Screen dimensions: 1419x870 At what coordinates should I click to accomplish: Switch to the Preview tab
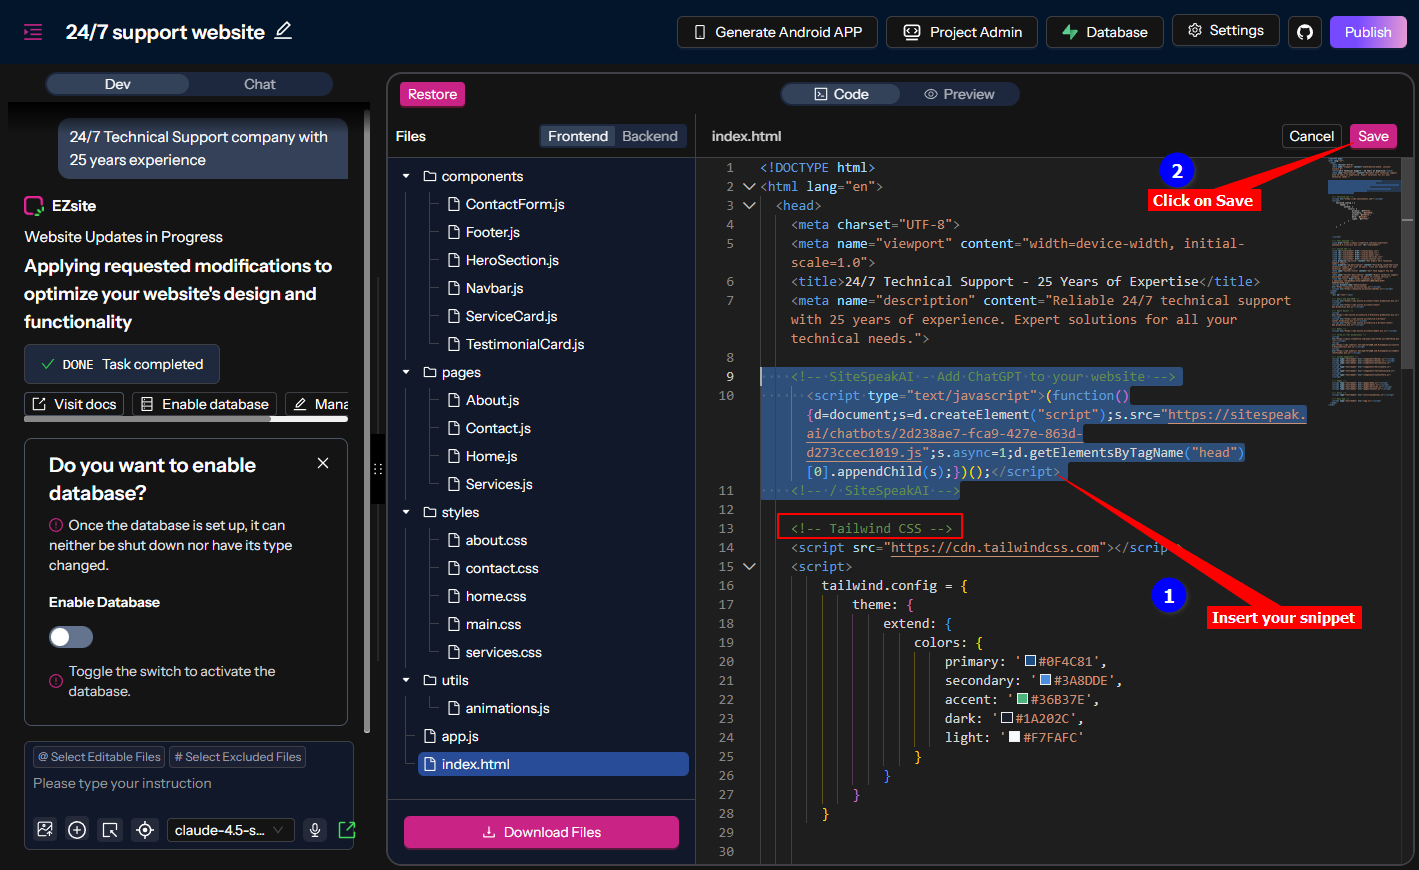[x=958, y=94]
